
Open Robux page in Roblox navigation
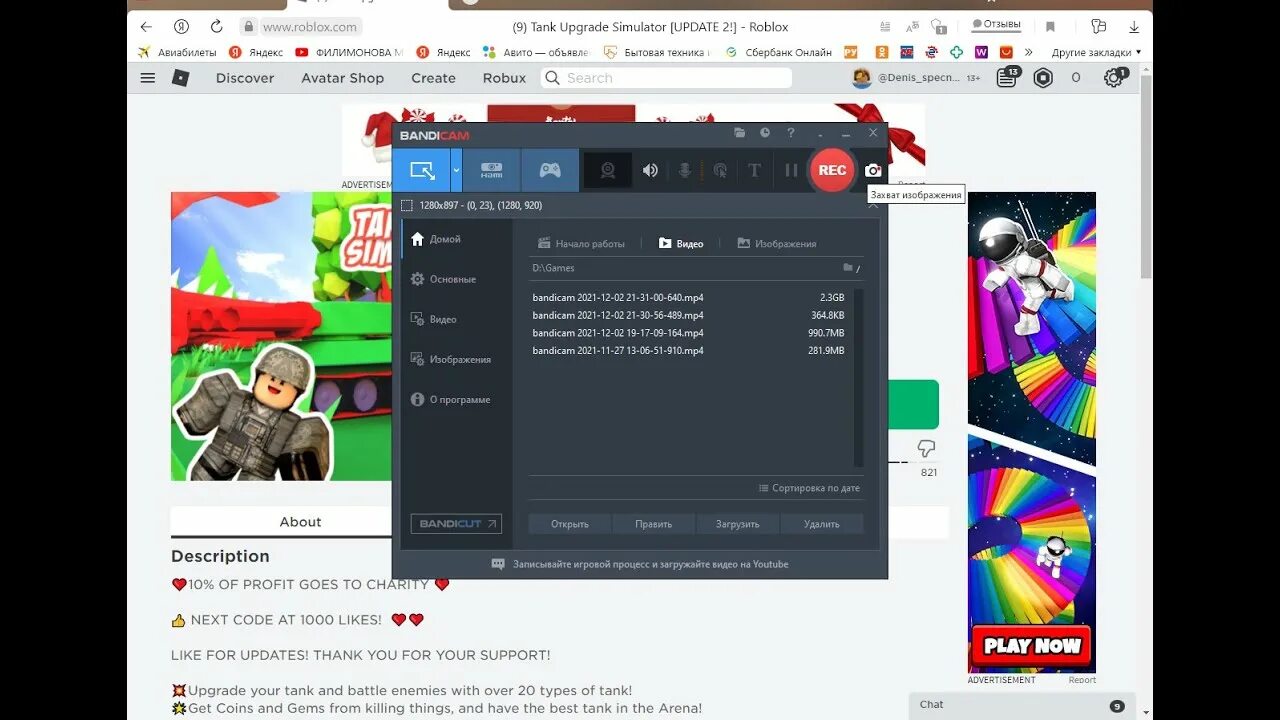(504, 78)
